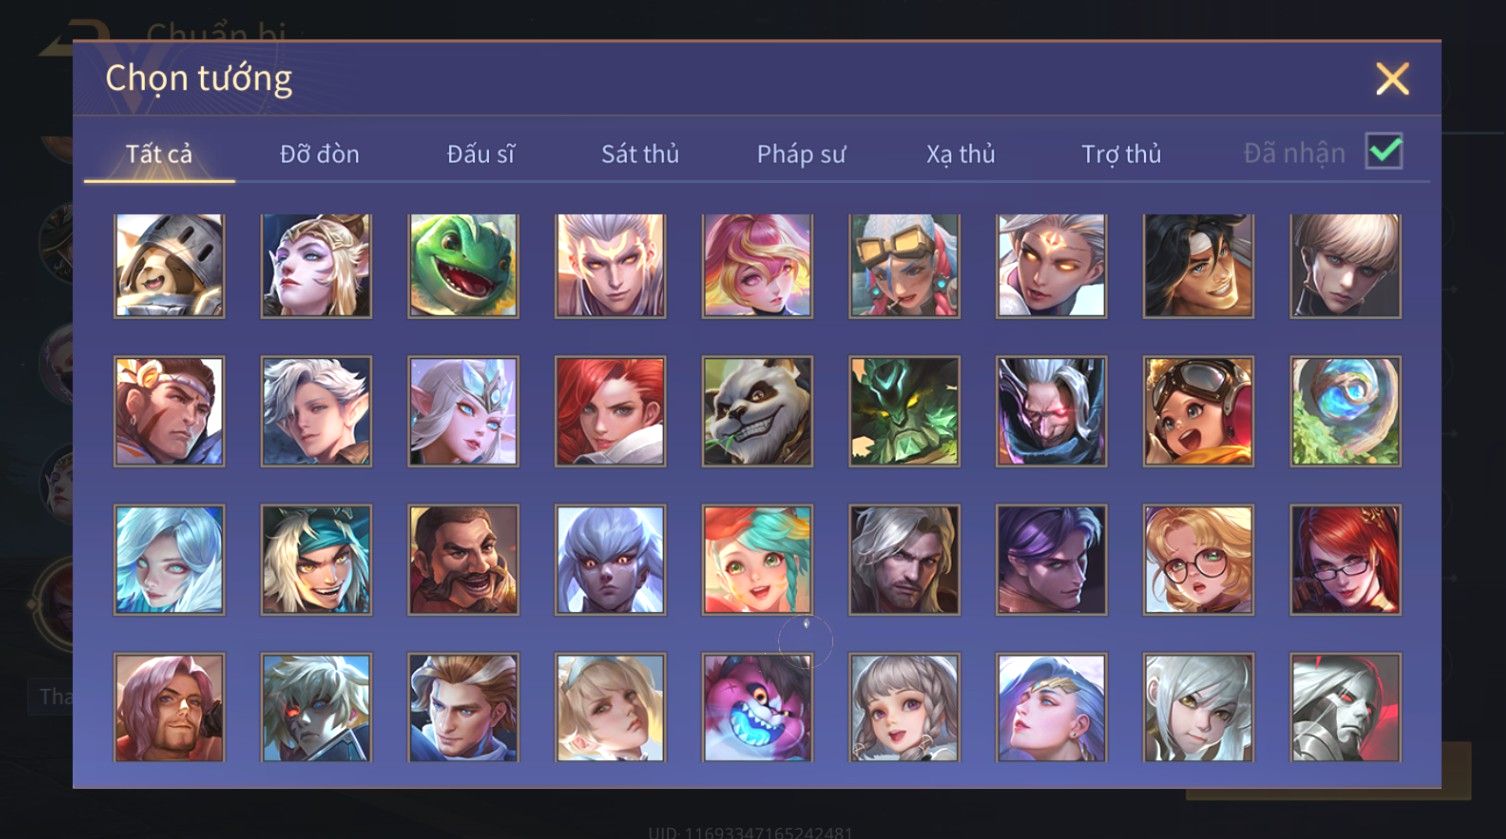Select the girl with aviator goggles hero
1506x839 pixels.
(x=1198, y=411)
